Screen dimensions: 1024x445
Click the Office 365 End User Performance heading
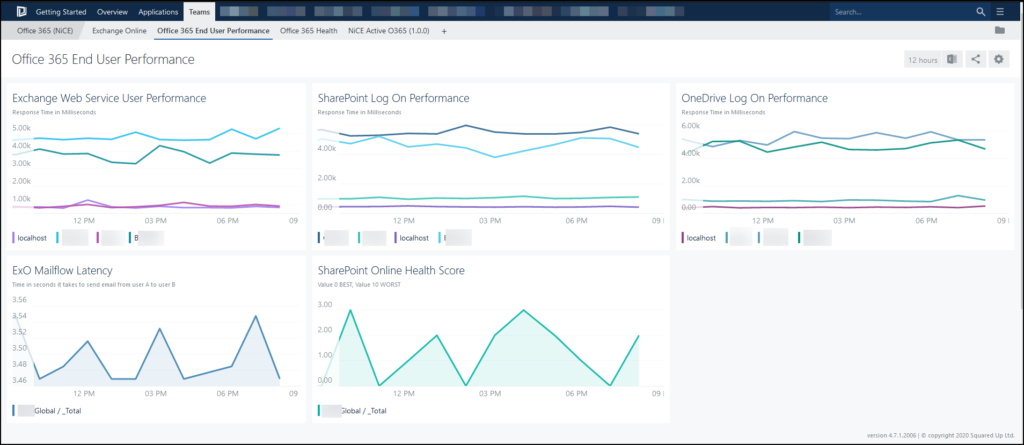(x=103, y=59)
